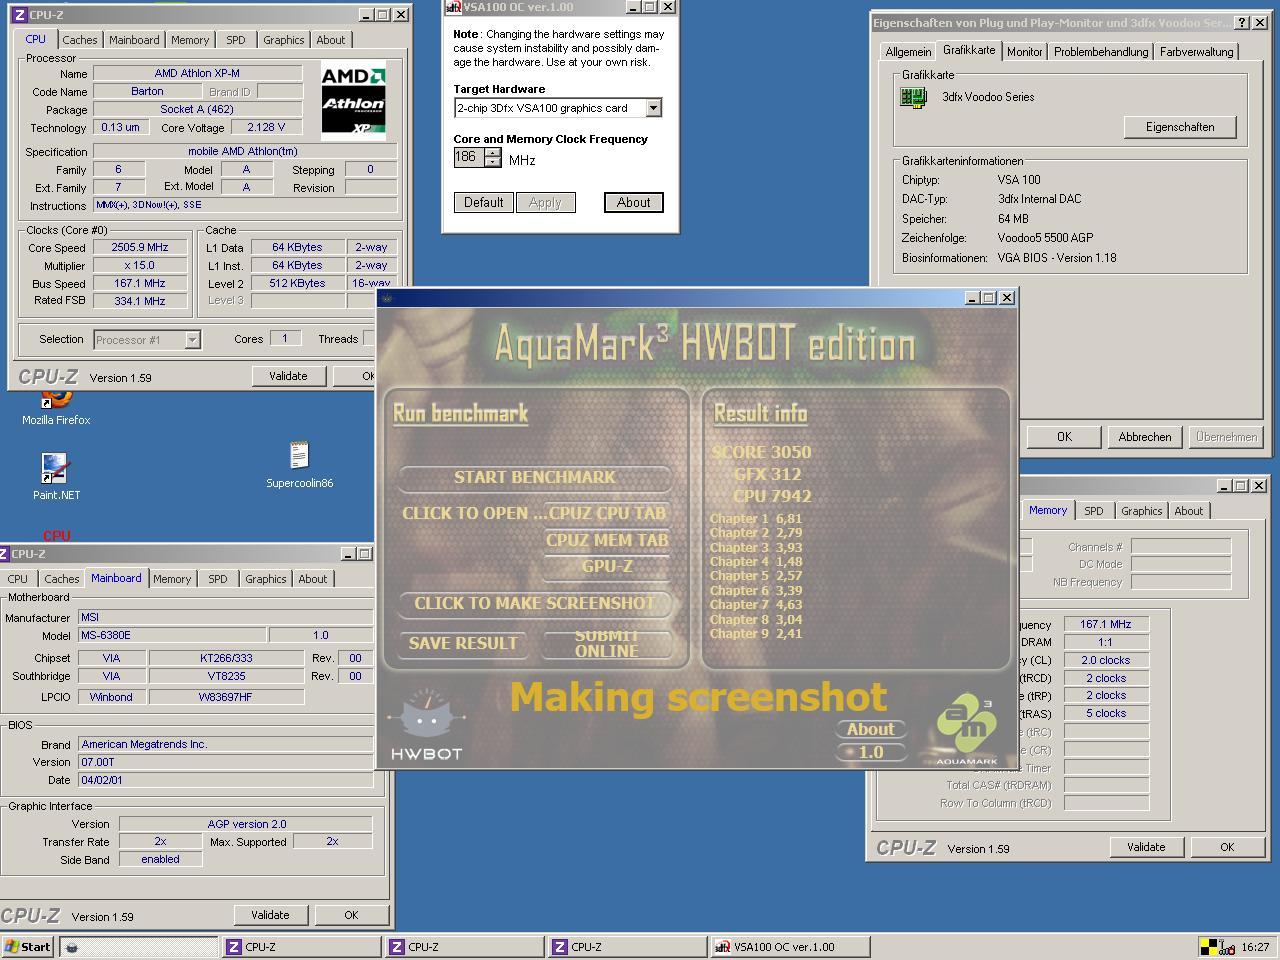Click the Southbridge value VT8235
1280x960 pixels.
tap(226, 676)
